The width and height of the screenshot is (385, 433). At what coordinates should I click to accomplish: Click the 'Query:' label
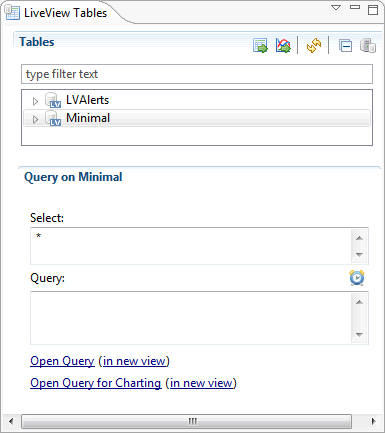47,278
